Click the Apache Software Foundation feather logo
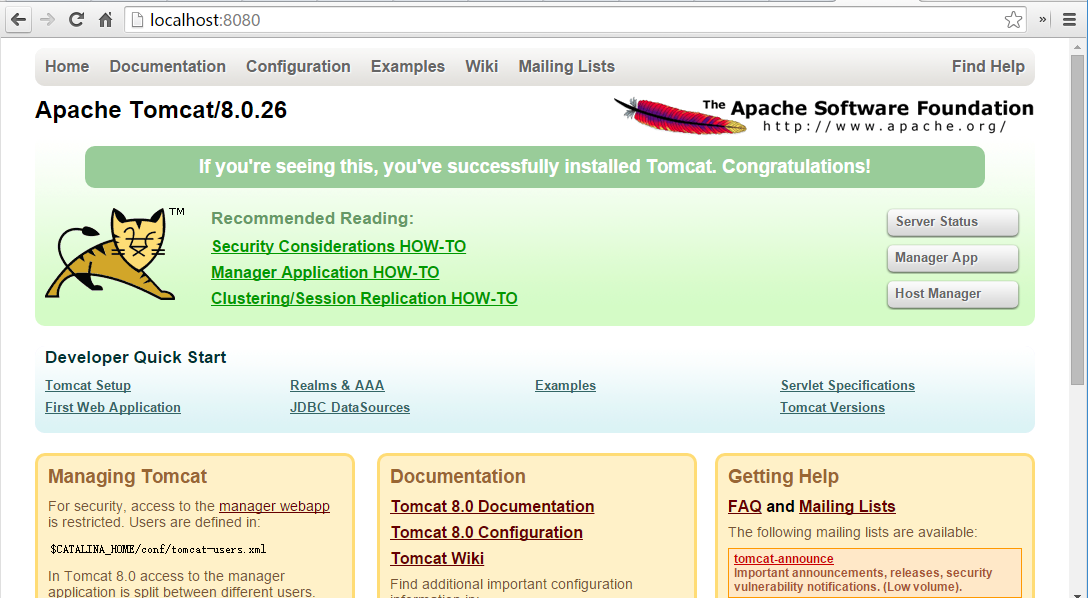Screen dimensions: 1088x598 tap(824, 116)
